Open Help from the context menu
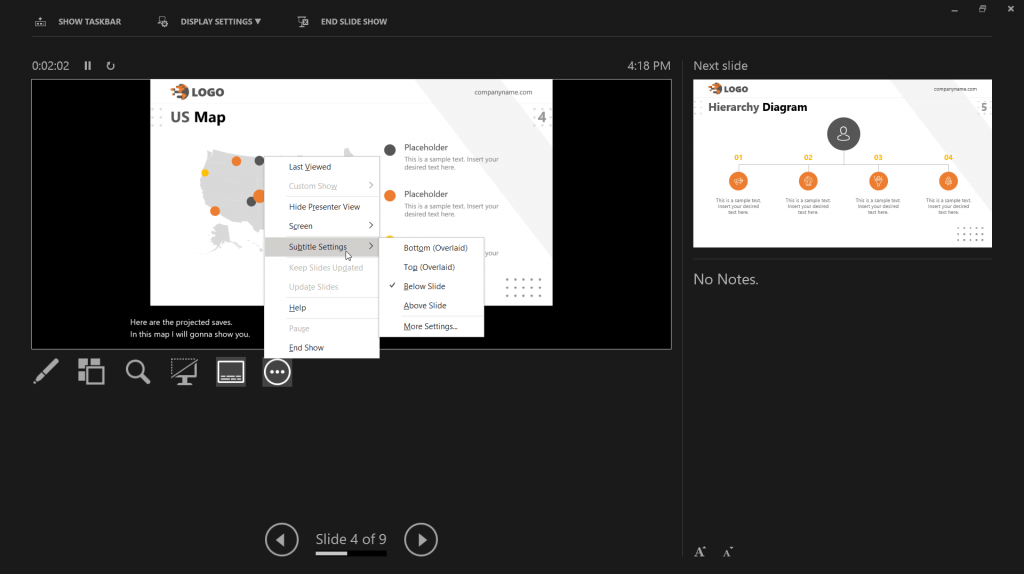This screenshot has width=1024, height=574. pyautogui.click(x=321, y=307)
